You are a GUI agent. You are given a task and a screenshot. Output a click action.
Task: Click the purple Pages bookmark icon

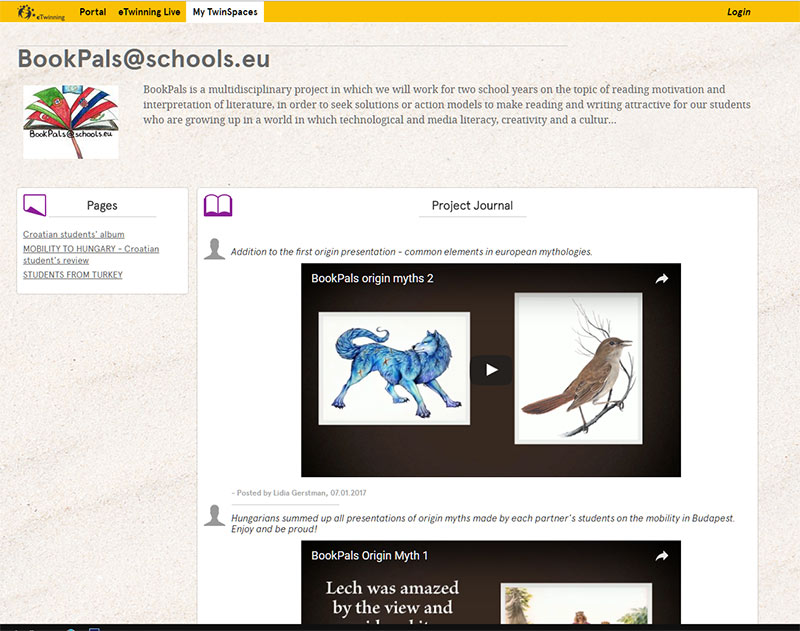point(35,205)
